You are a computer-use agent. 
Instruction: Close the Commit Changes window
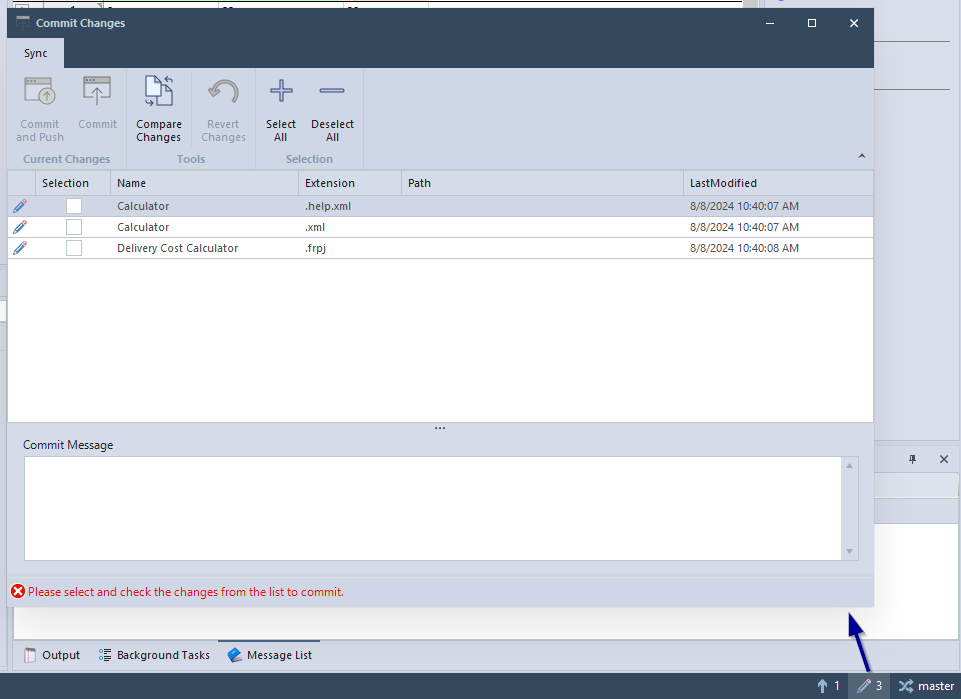853,23
